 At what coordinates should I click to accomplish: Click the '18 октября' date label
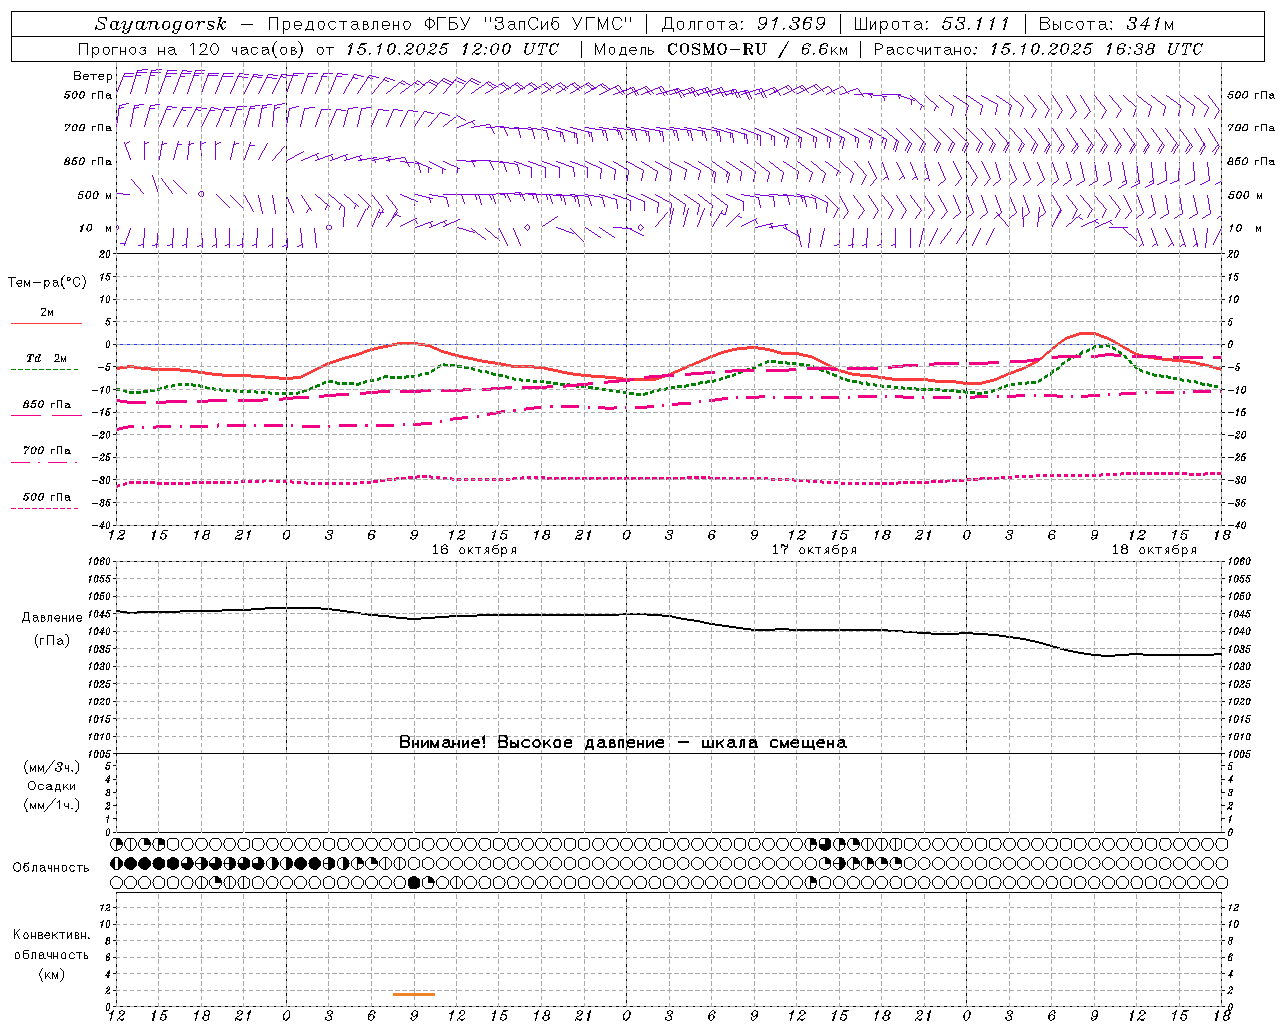point(1154,550)
